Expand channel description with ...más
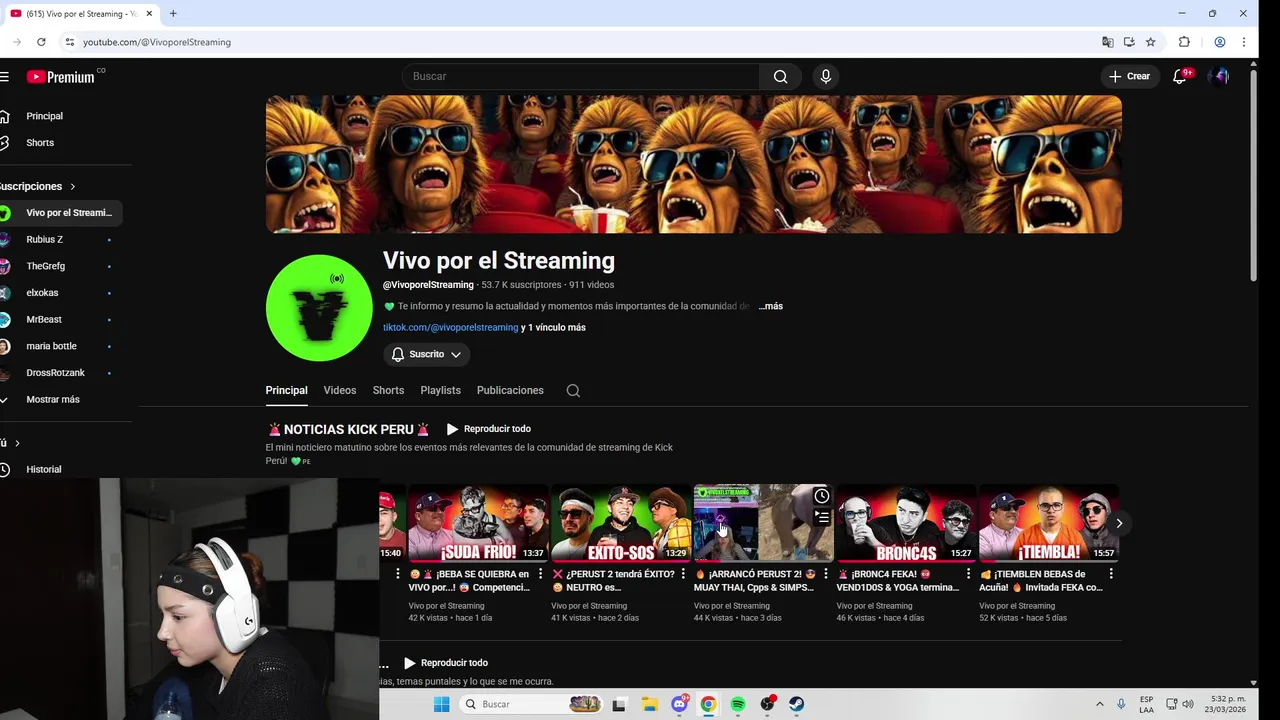The width and height of the screenshot is (1280, 720). pos(771,306)
